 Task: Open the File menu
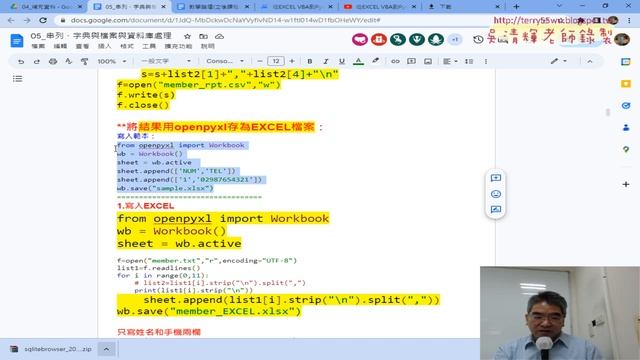point(38,46)
